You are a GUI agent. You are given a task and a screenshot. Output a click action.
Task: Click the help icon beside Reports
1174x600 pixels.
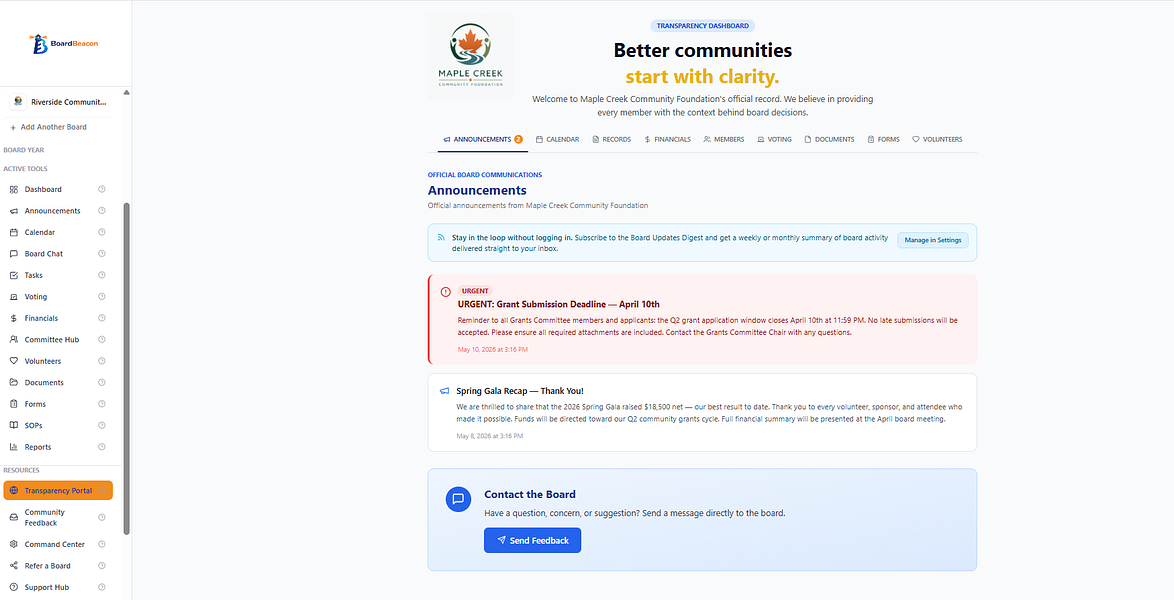click(102, 447)
